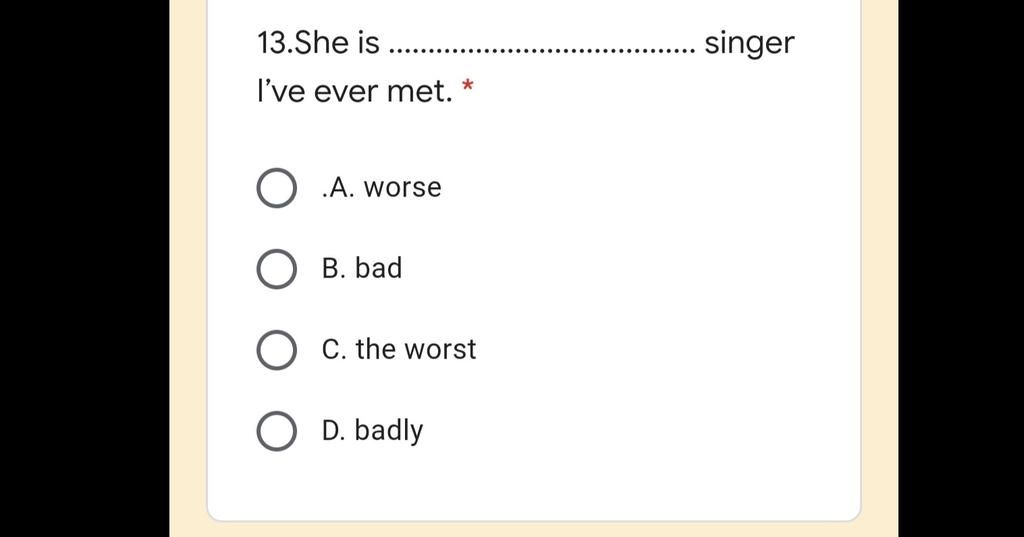Image resolution: width=1024 pixels, height=537 pixels.
Task: Tap the 'D. badly' option text
Action: pyautogui.click(x=372, y=431)
